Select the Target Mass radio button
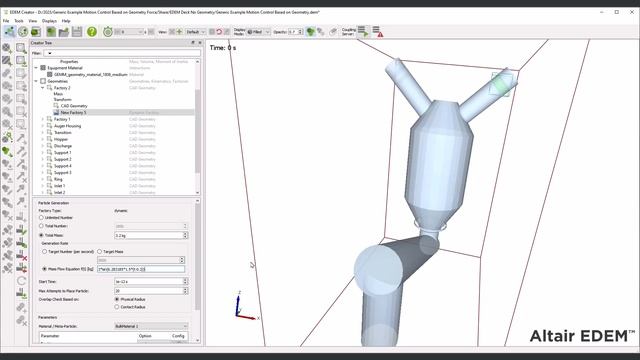 tap(100, 251)
